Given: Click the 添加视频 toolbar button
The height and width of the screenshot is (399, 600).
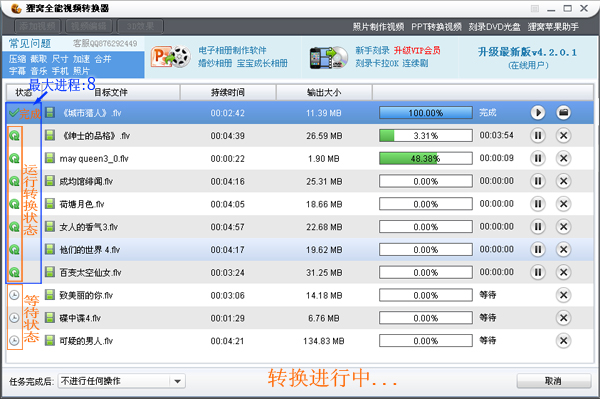Looking at the screenshot, I should [38, 26].
